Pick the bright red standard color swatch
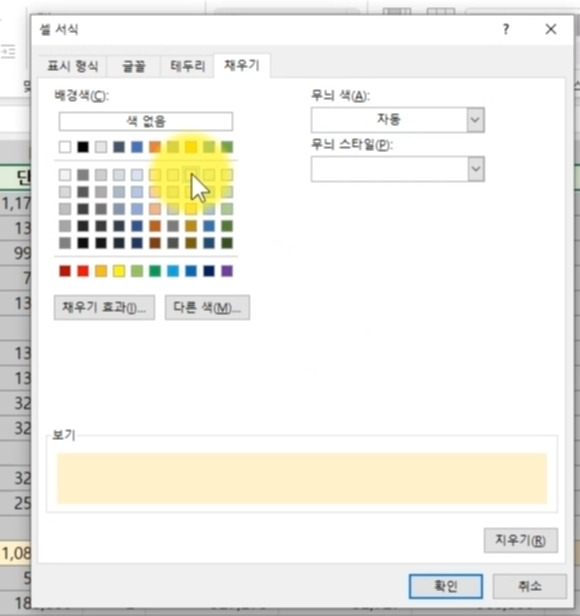580x616 pixels. pos(83,271)
